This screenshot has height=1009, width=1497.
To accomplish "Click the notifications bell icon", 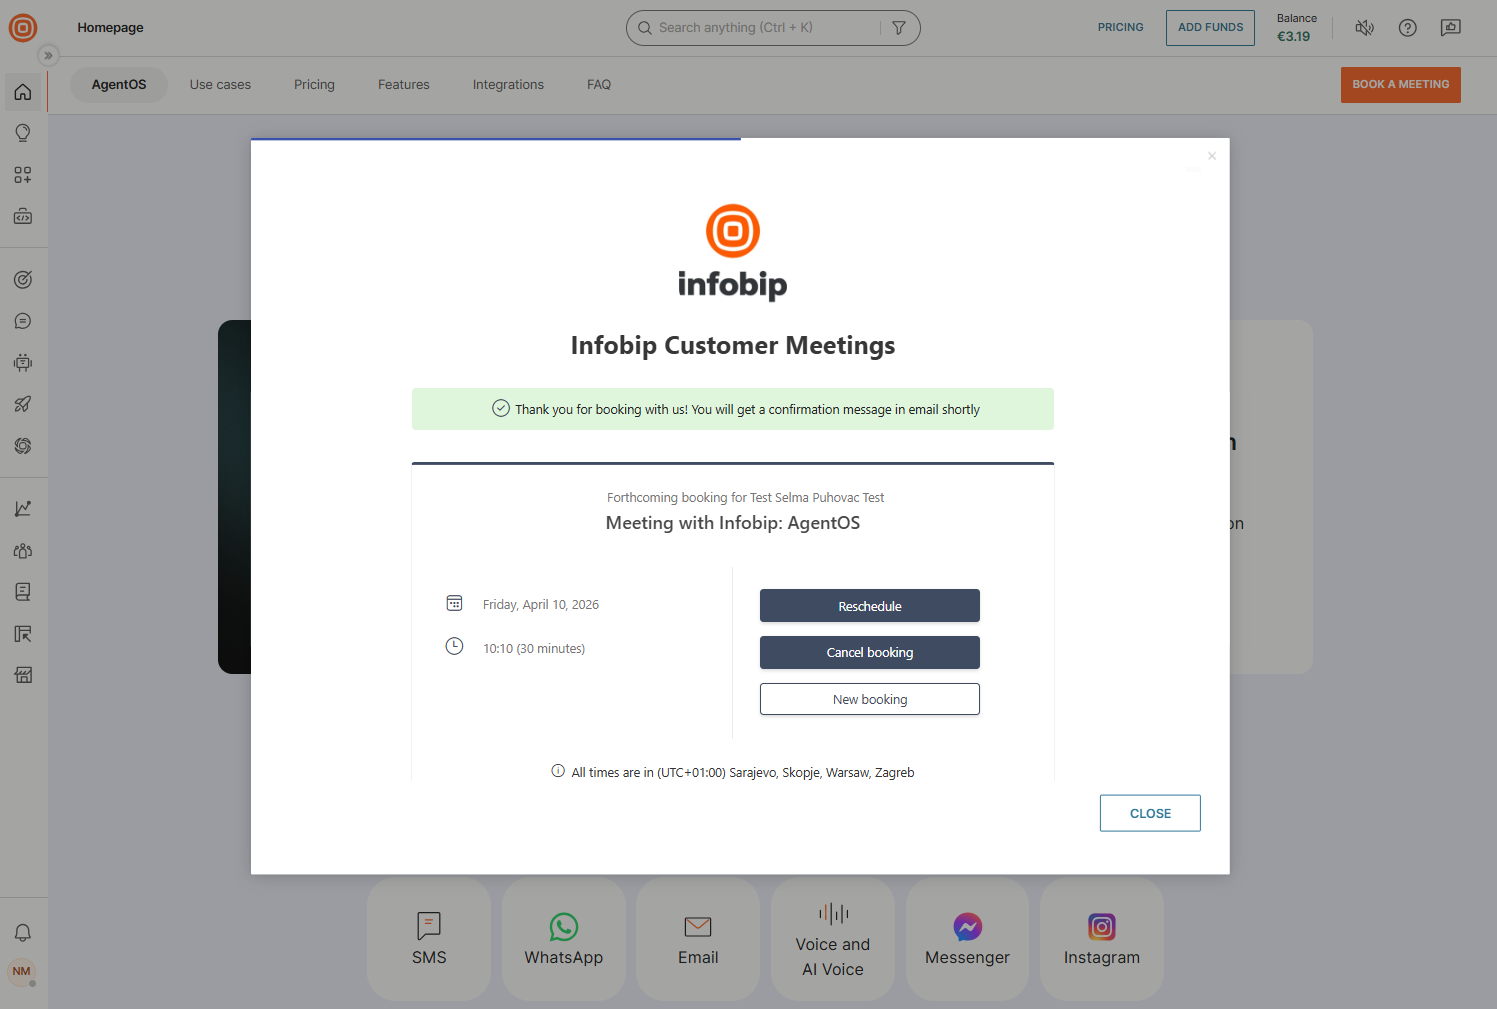I will (22, 932).
